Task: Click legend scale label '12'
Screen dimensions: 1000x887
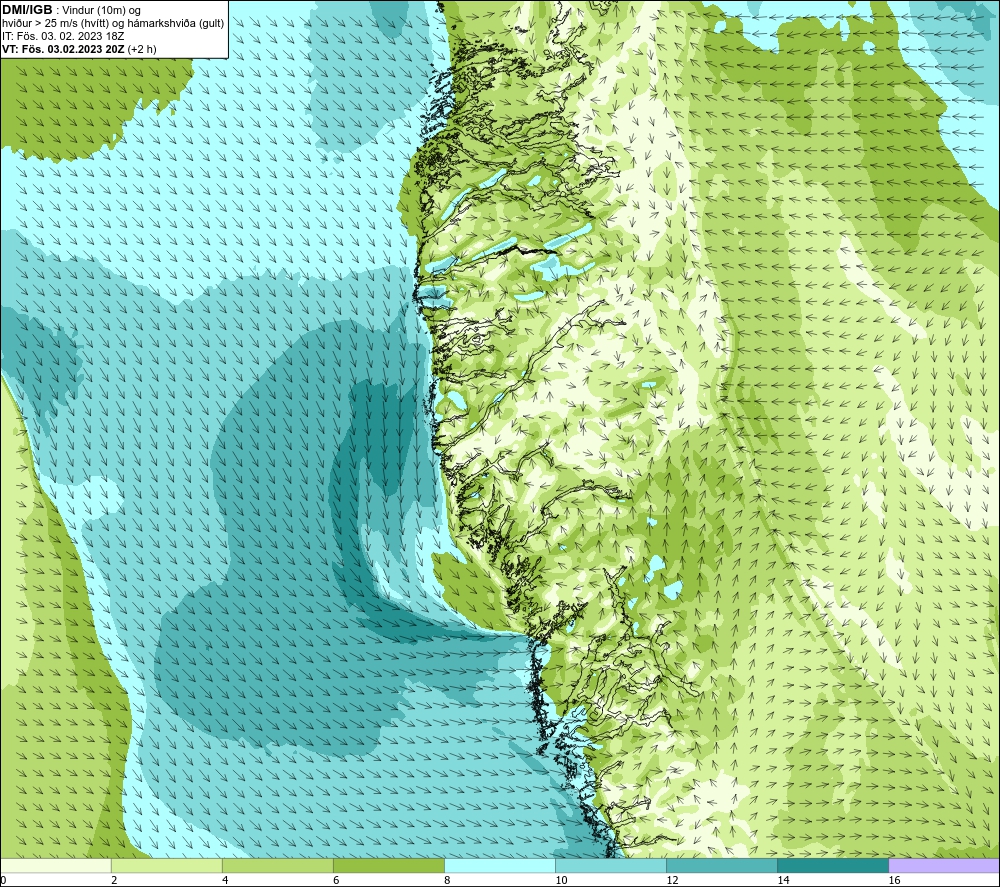Action: [672, 881]
